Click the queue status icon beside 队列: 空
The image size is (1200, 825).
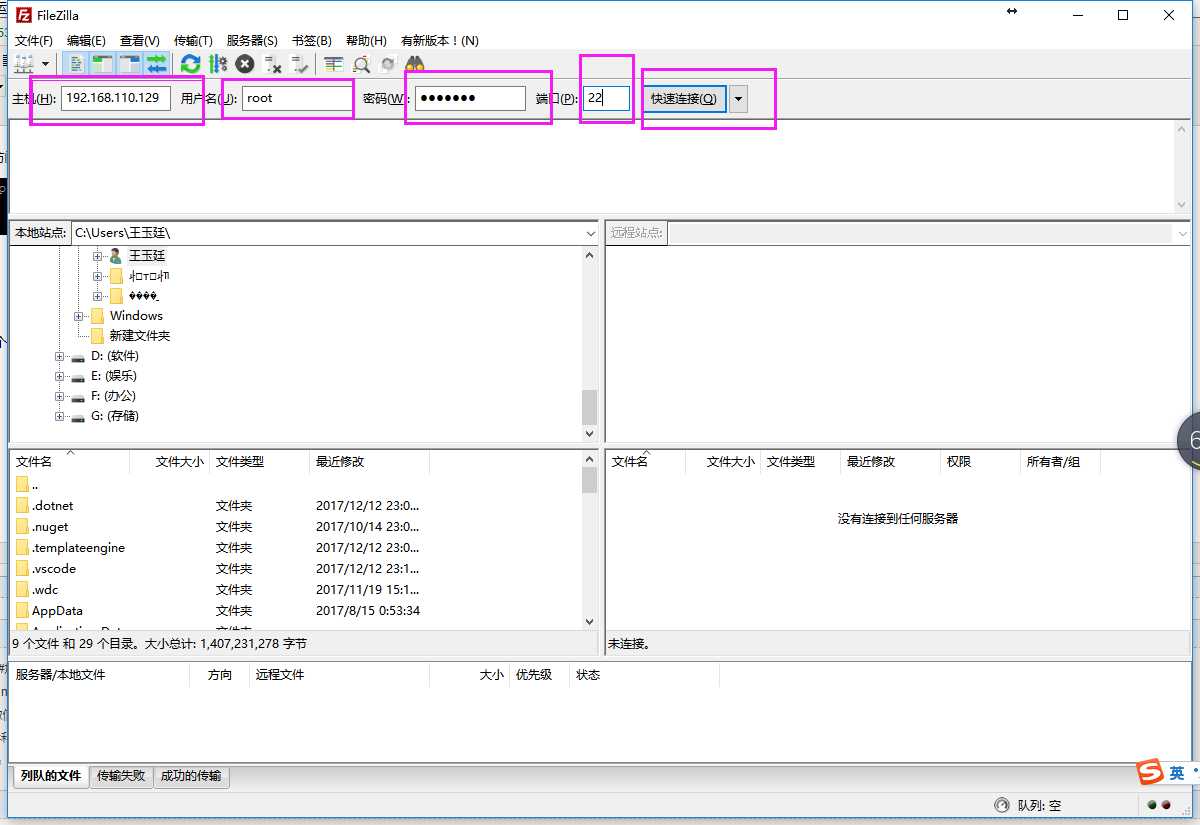(x=1002, y=805)
